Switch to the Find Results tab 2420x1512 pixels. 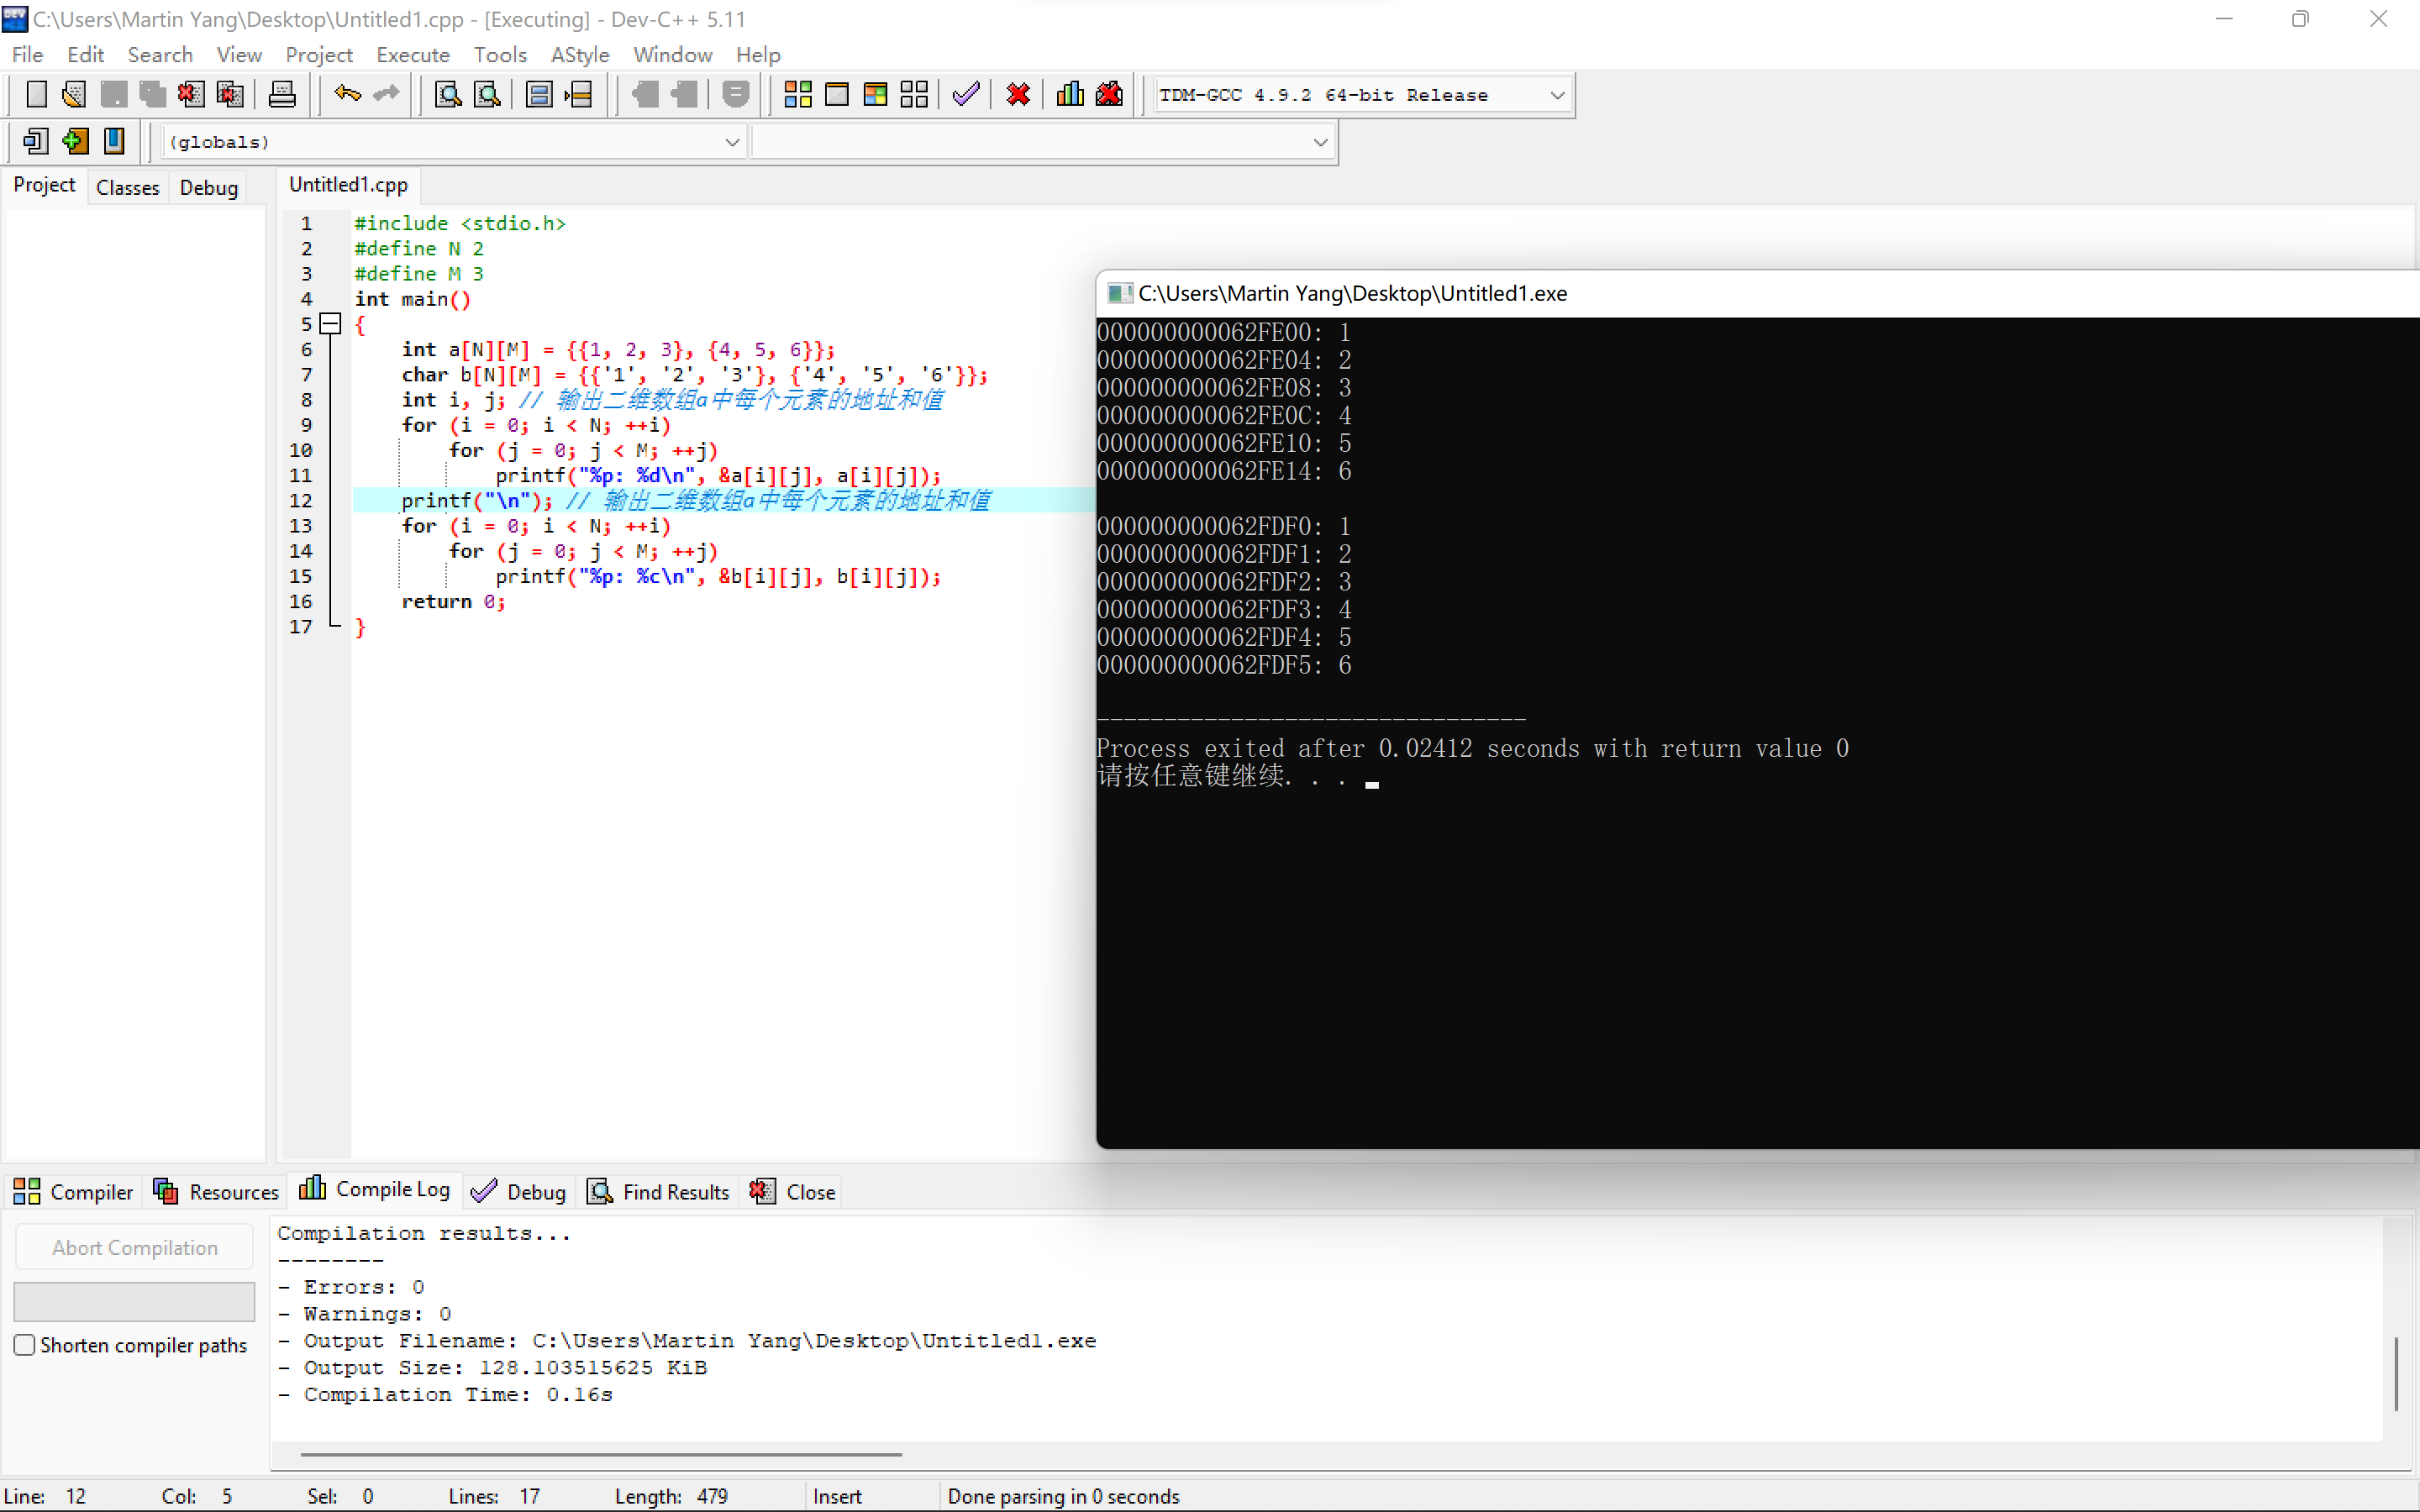(661, 1191)
